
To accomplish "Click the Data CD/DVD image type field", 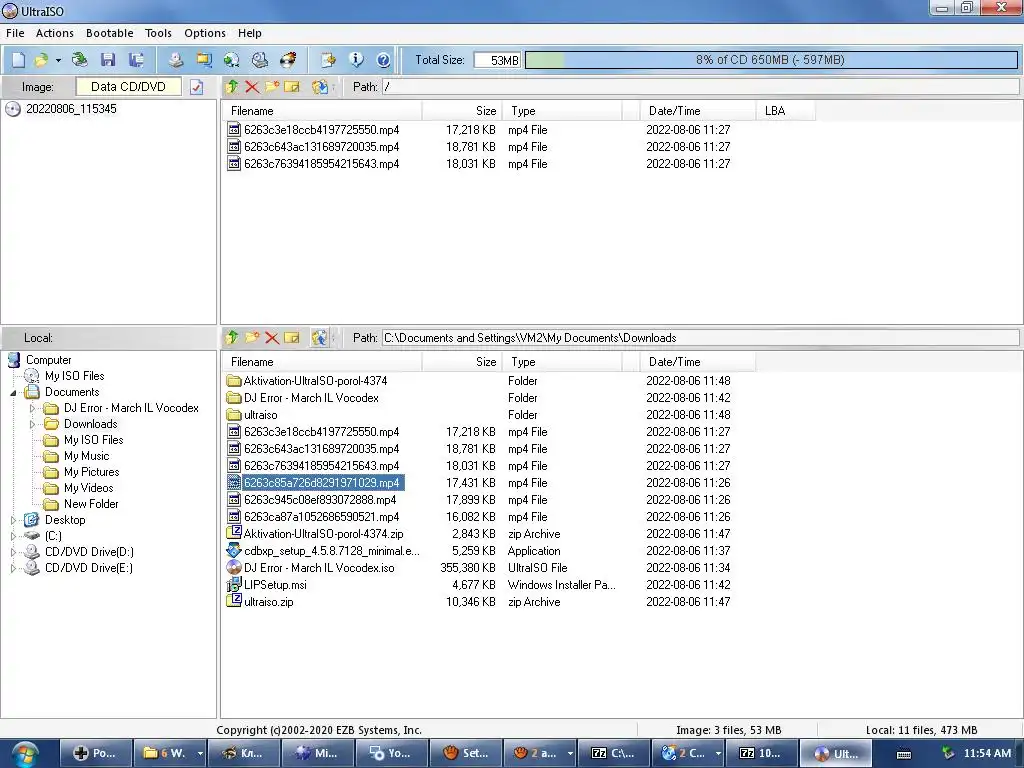I will tap(129, 87).
